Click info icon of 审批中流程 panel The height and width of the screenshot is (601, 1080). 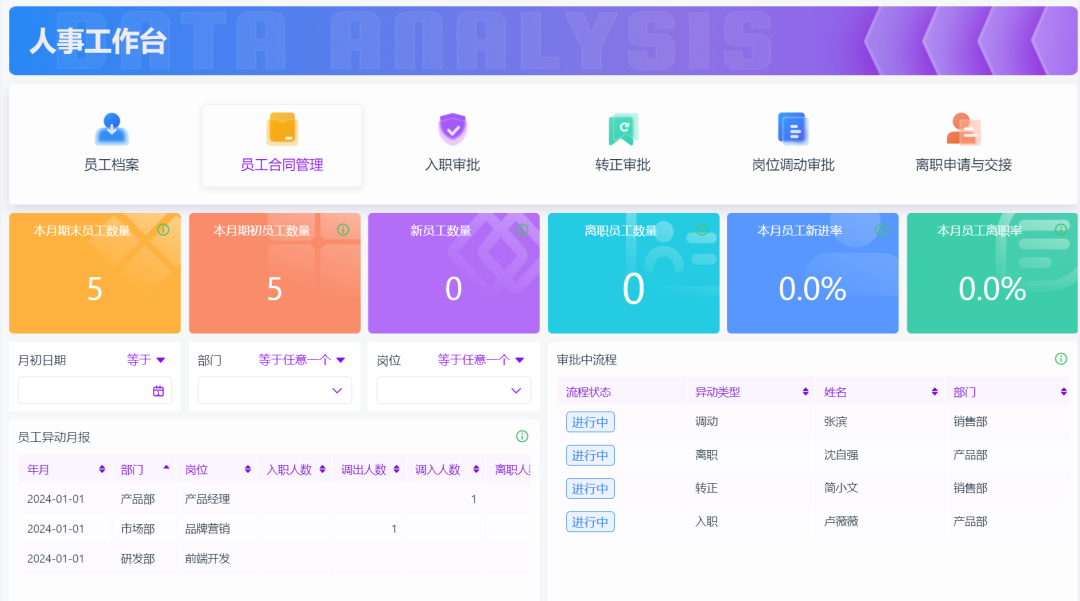[1061, 359]
